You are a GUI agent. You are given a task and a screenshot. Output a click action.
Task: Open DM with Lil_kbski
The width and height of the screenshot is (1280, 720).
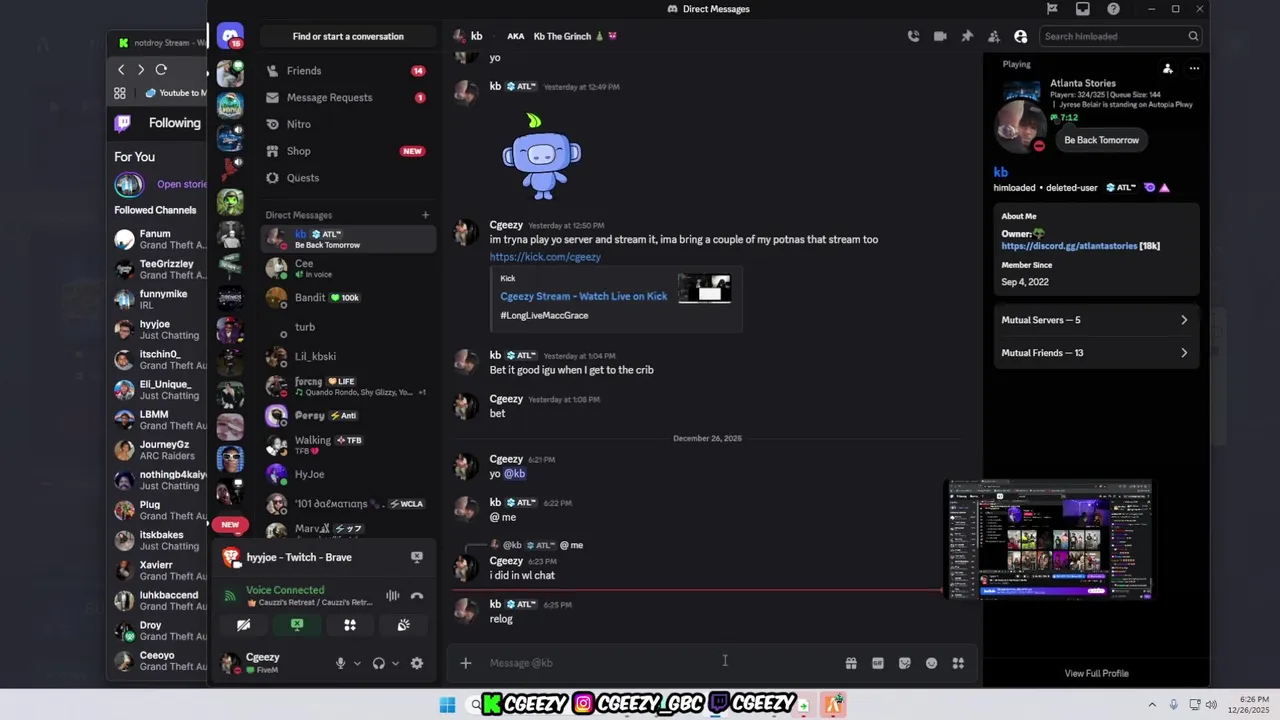click(x=347, y=356)
